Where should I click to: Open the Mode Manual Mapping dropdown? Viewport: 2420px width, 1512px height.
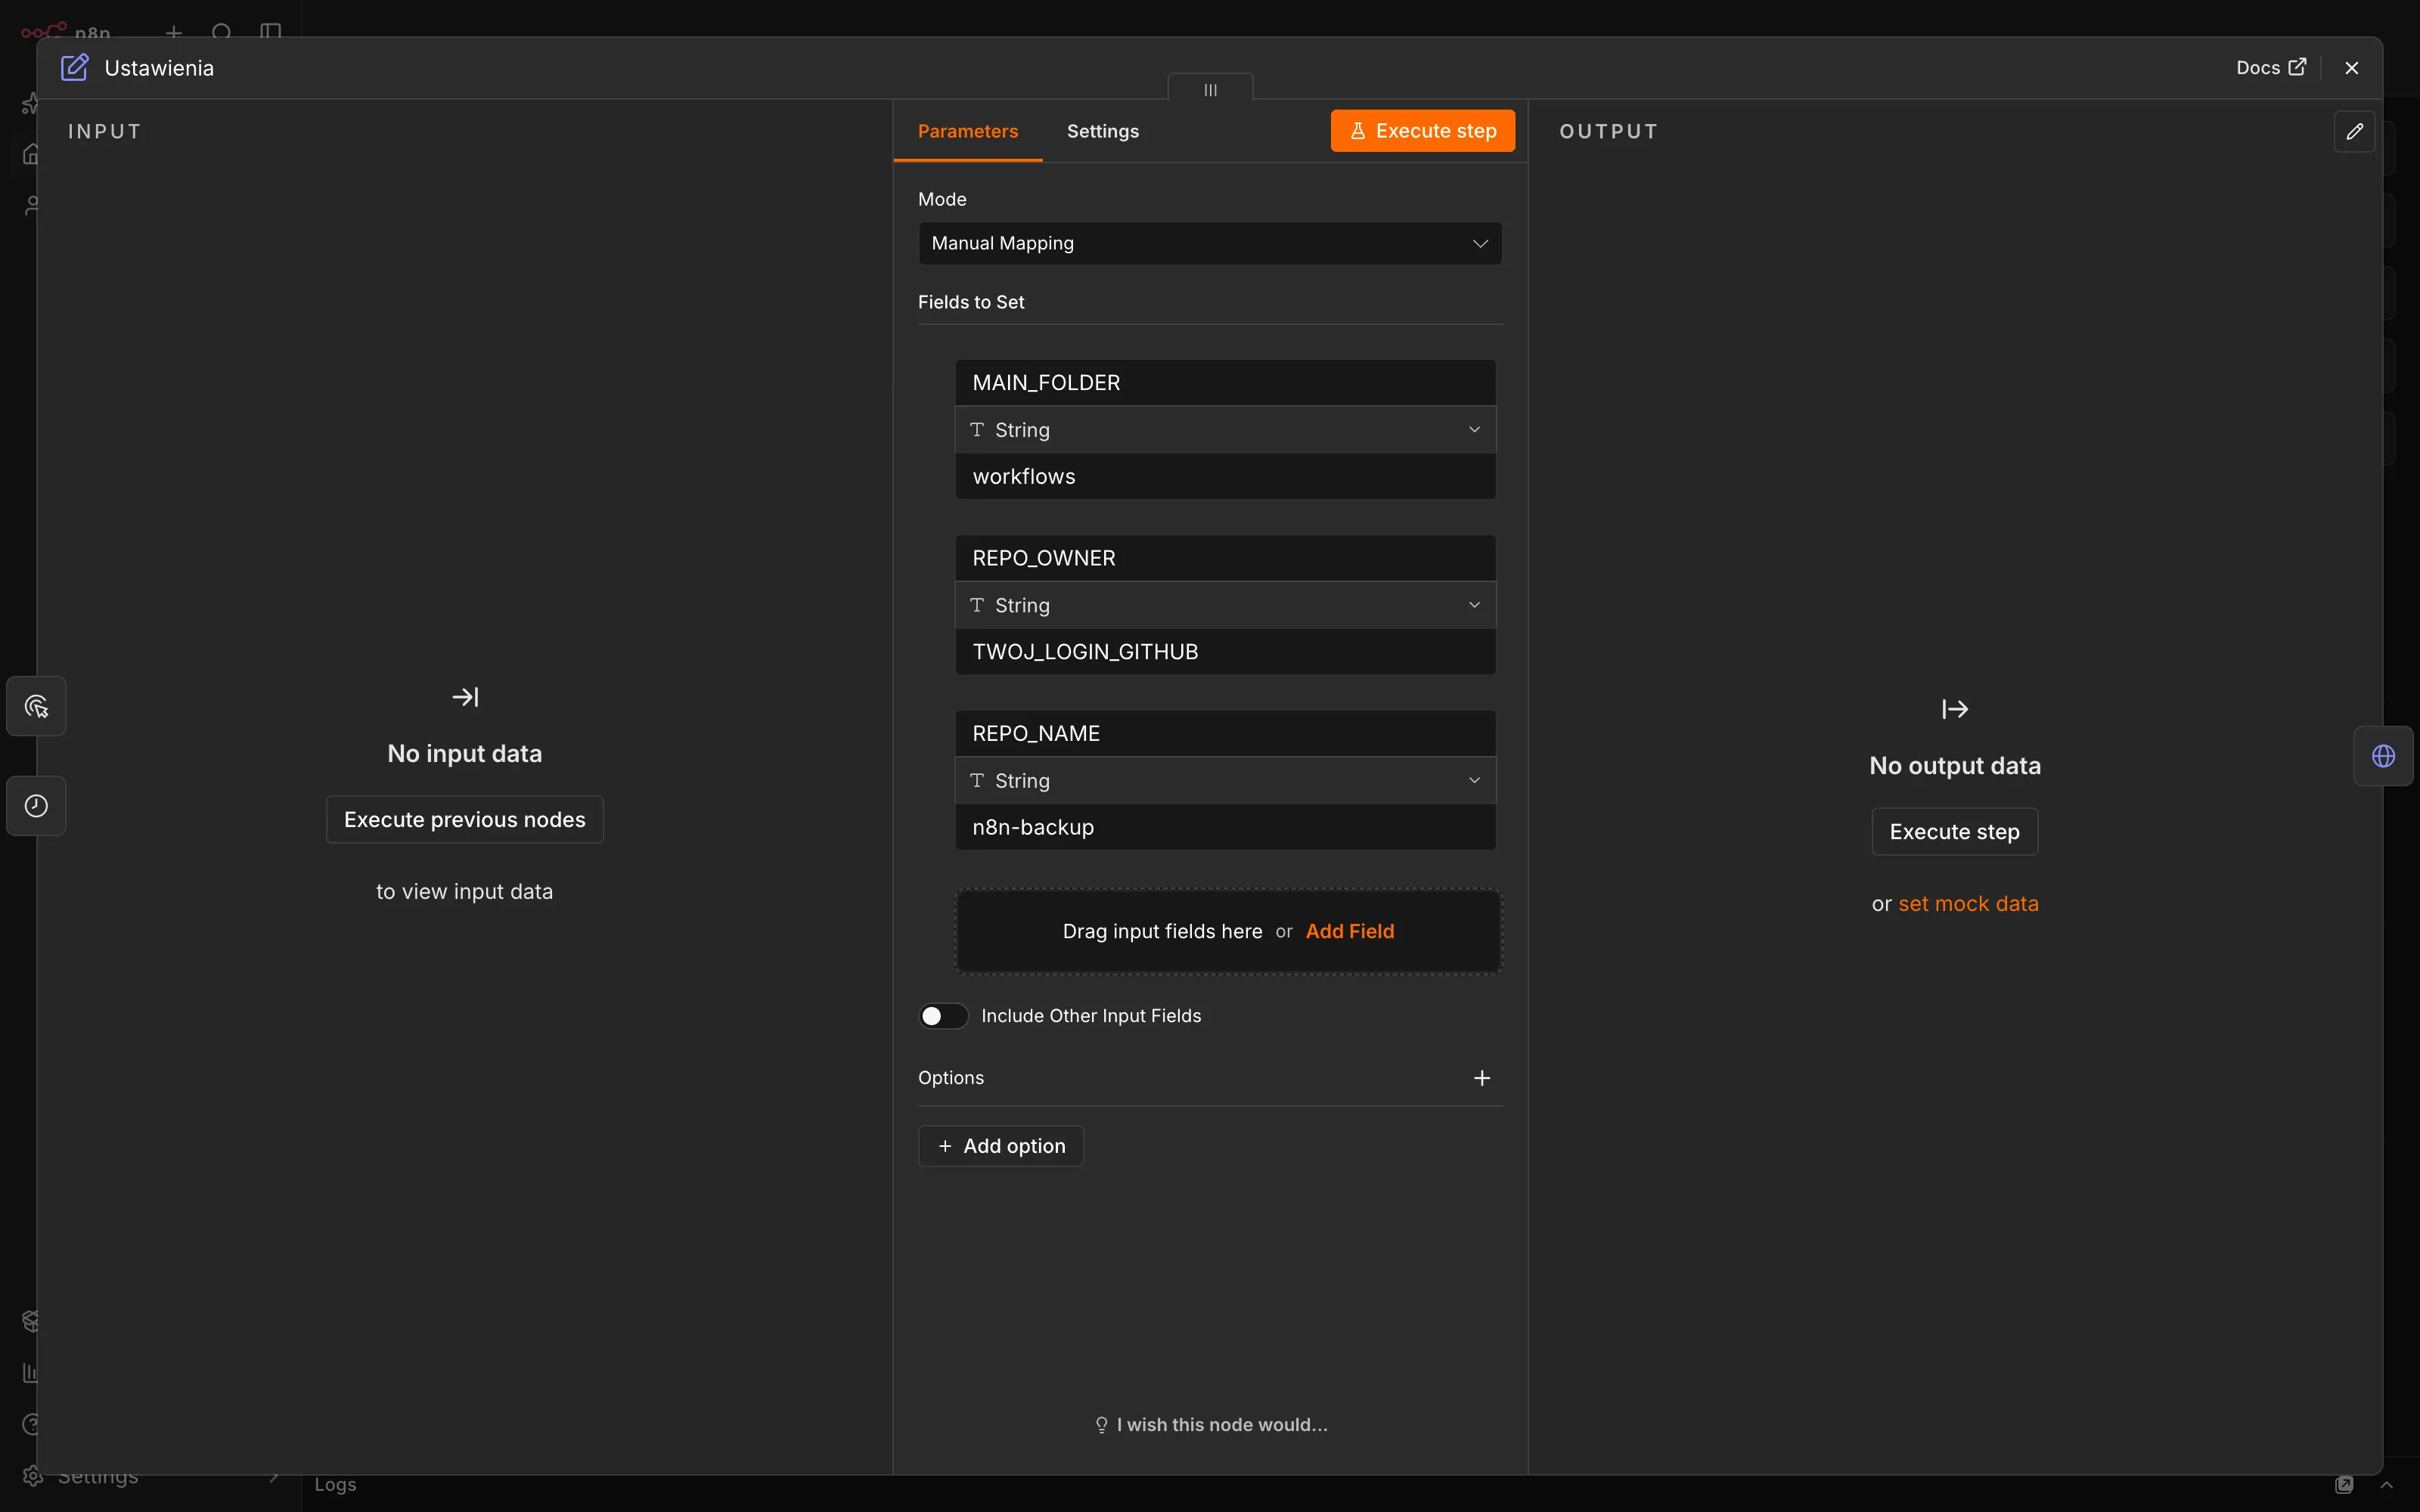(x=1210, y=243)
